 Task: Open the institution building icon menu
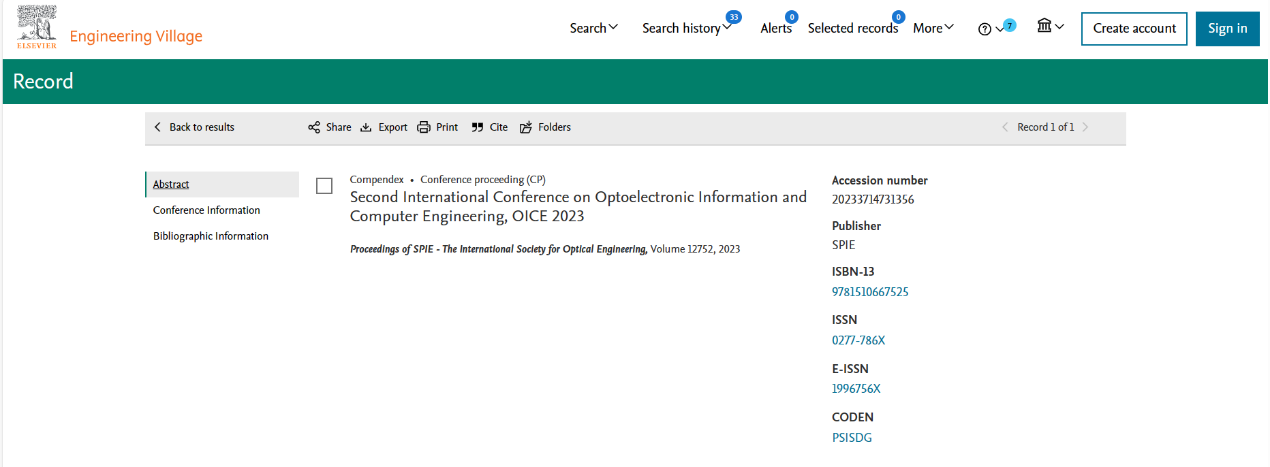tap(1045, 27)
